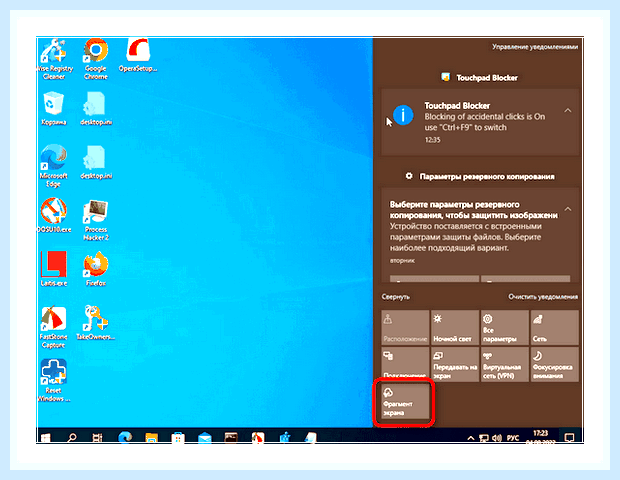Open the Сеть quick action tile
Image resolution: width=620 pixels, height=480 pixels.
click(554, 328)
